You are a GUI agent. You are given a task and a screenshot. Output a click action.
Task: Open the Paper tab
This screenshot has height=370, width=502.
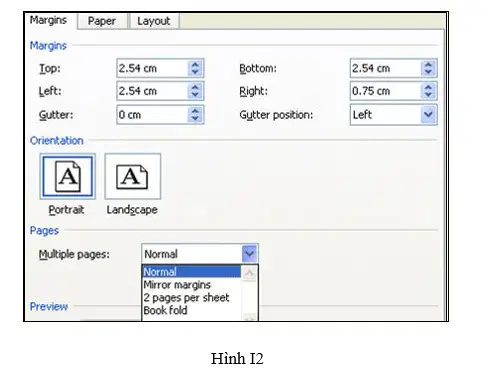click(x=102, y=21)
